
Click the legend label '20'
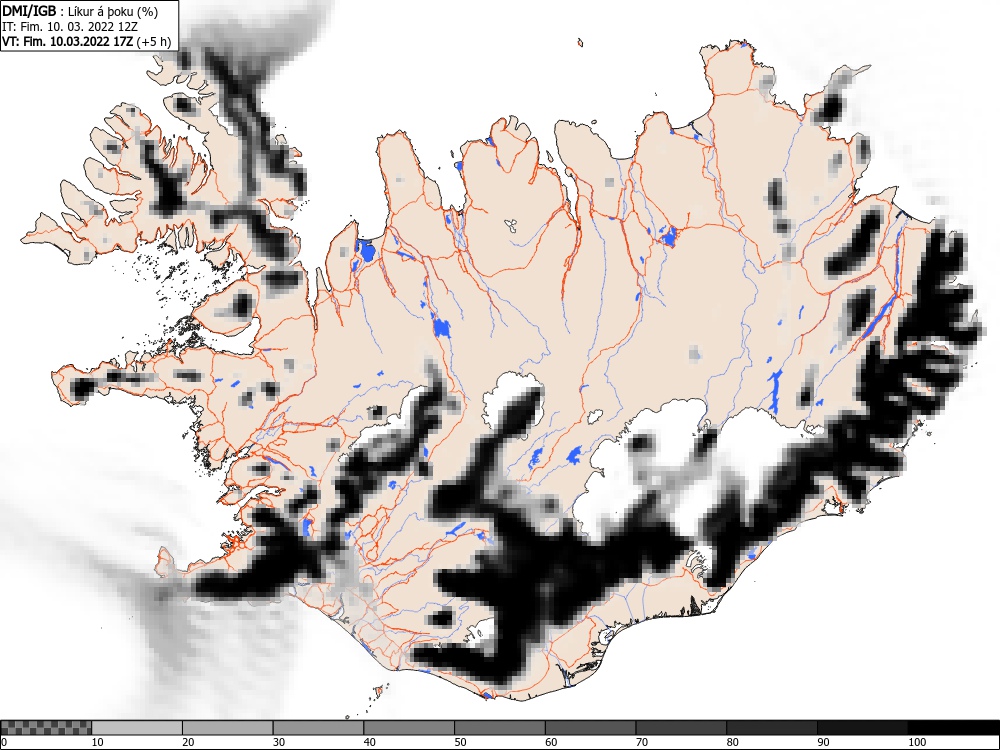[188, 742]
